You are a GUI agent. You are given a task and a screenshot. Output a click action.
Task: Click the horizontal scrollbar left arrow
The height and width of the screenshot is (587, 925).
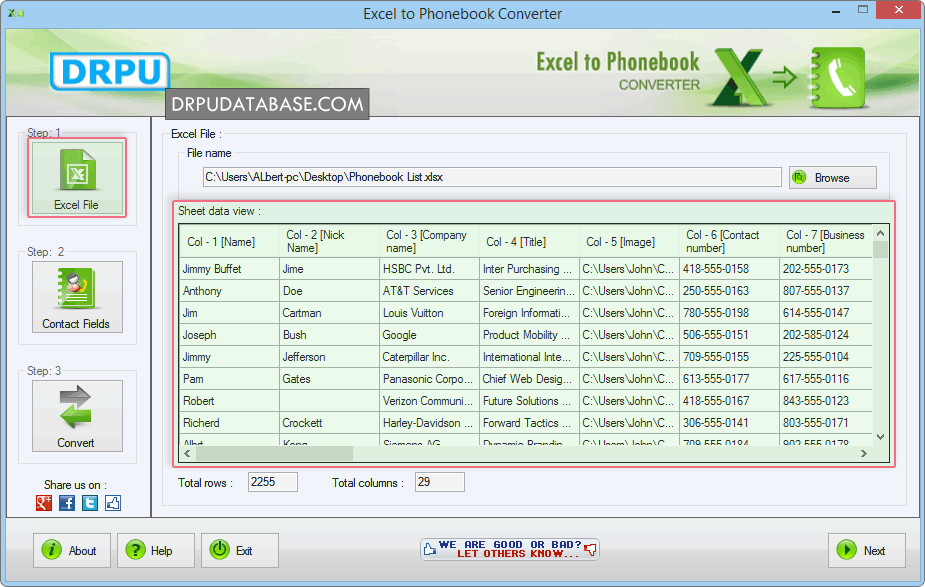point(187,453)
